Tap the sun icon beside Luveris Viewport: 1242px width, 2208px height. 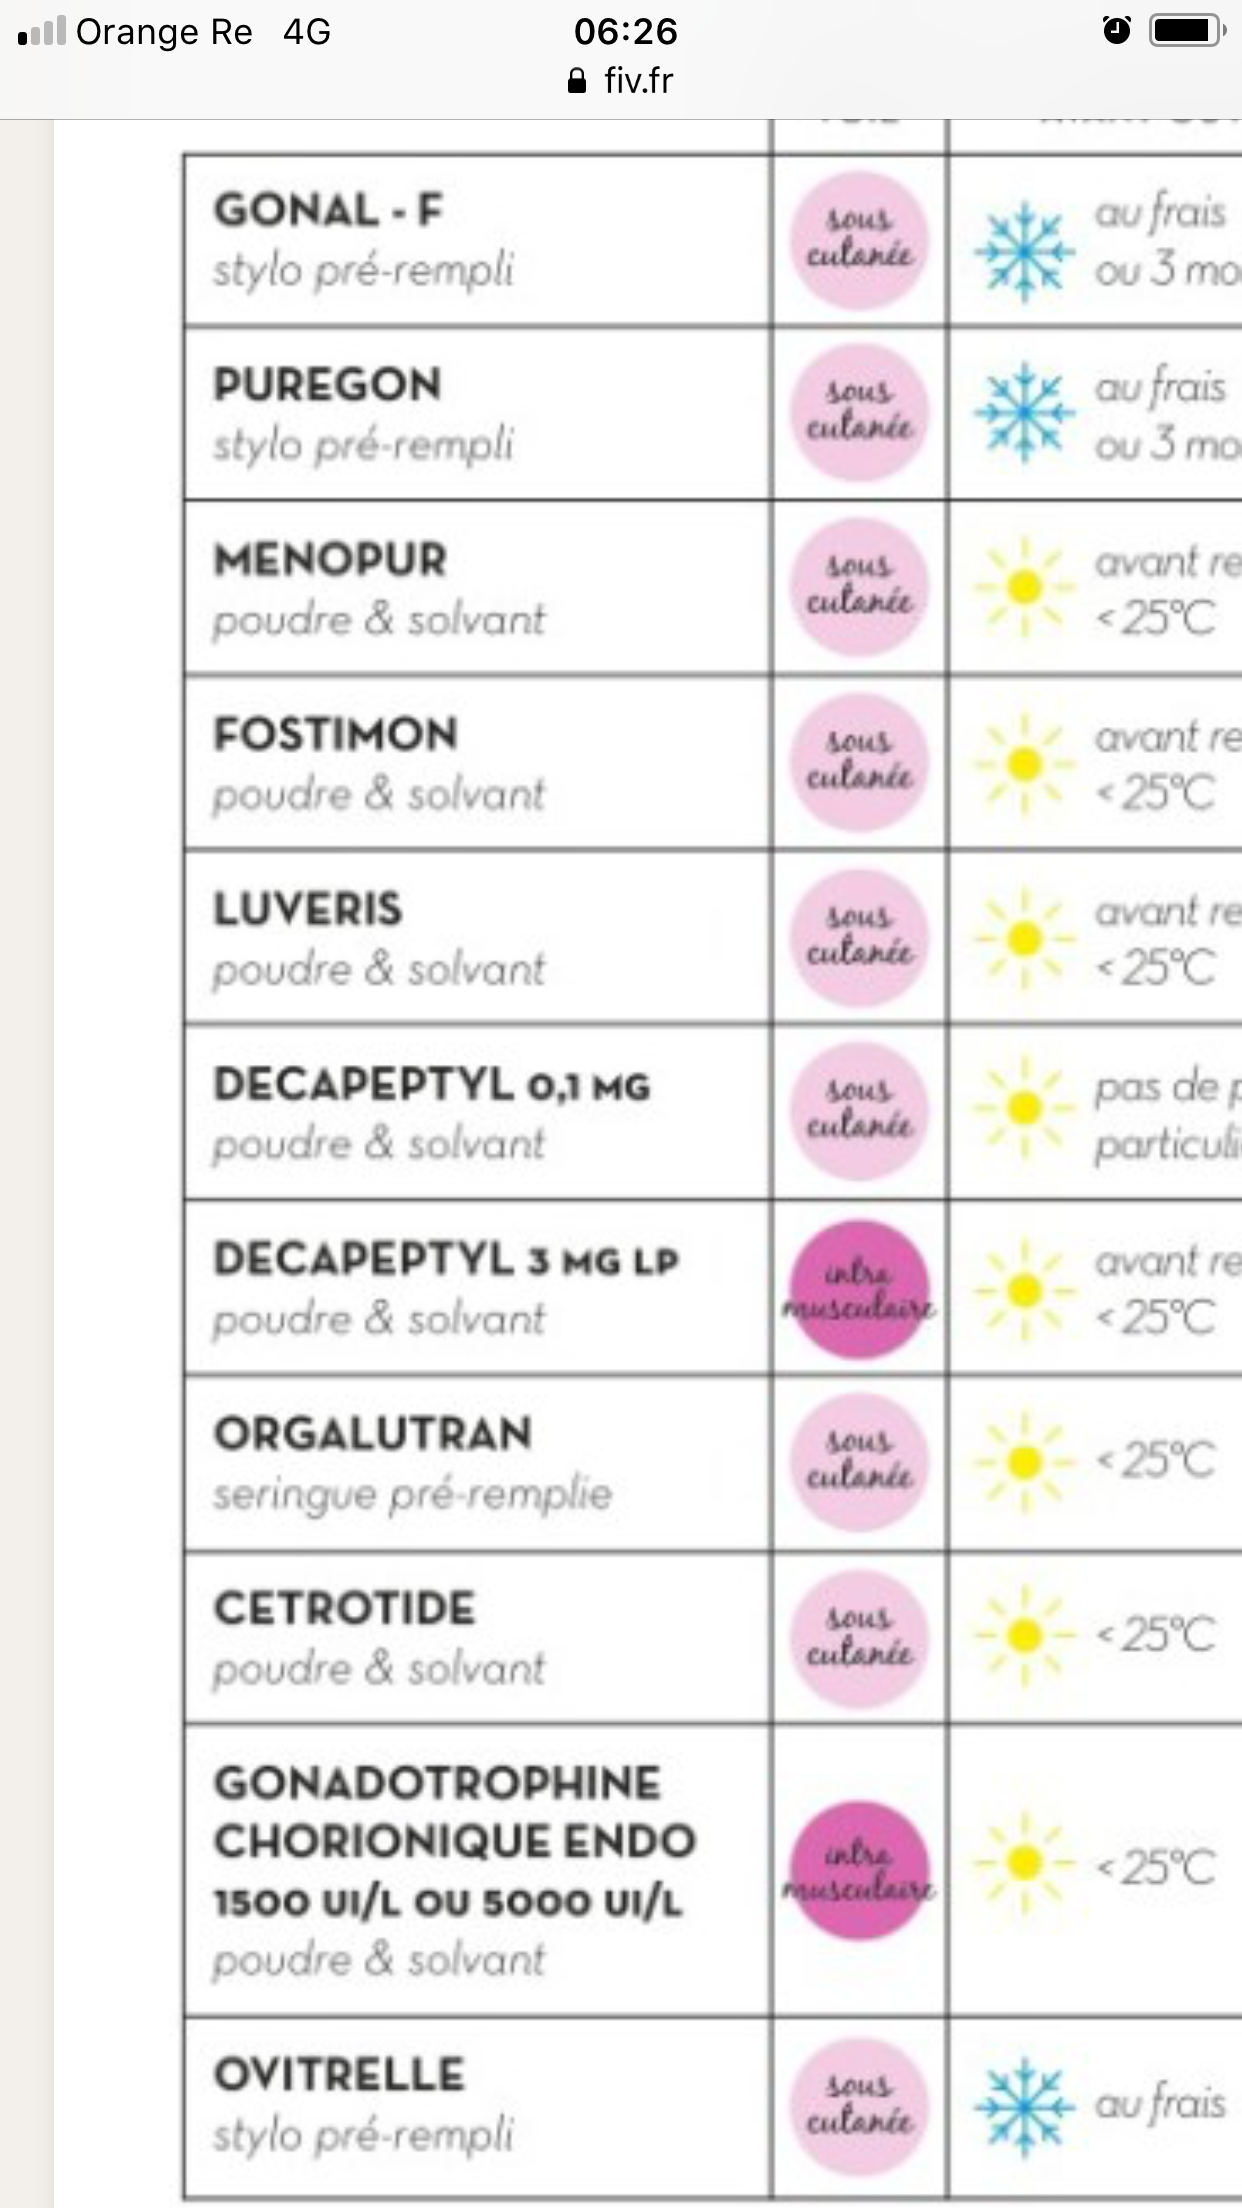(x=1024, y=939)
